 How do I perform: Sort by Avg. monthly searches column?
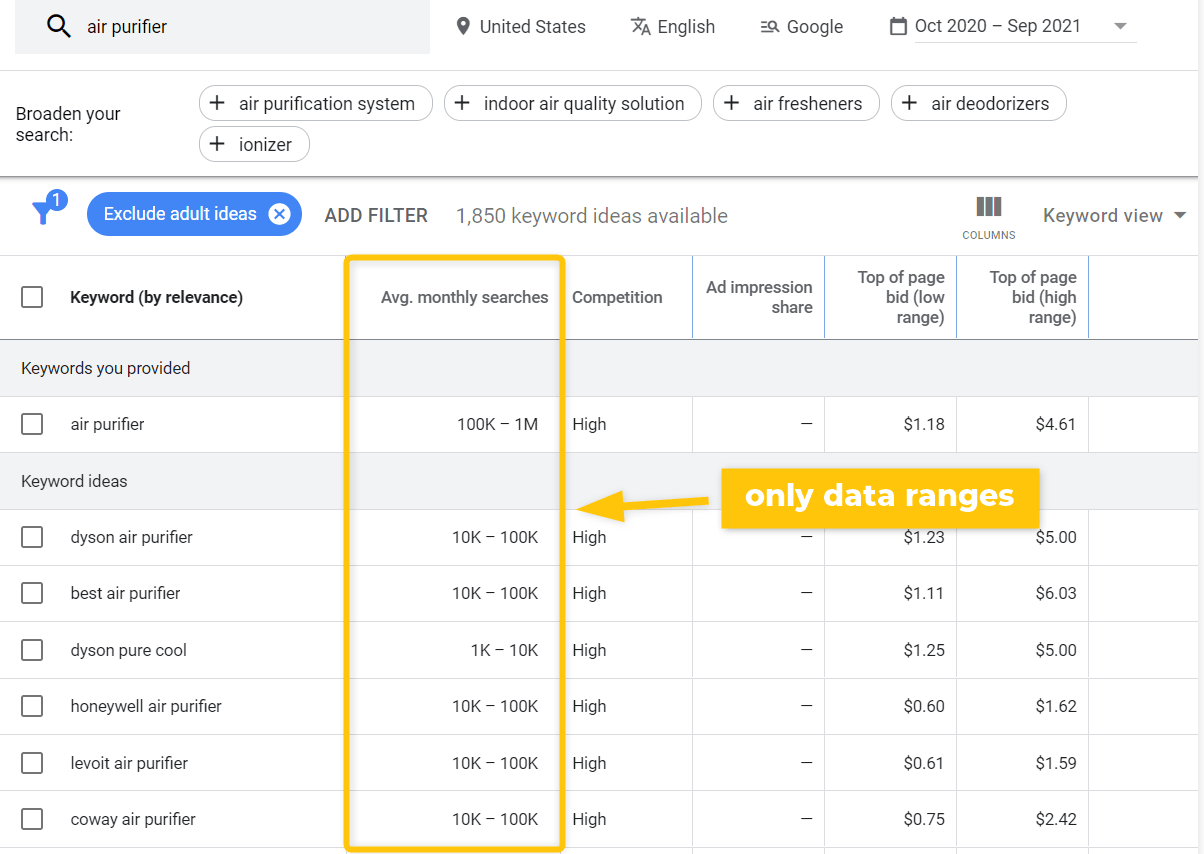coord(464,297)
